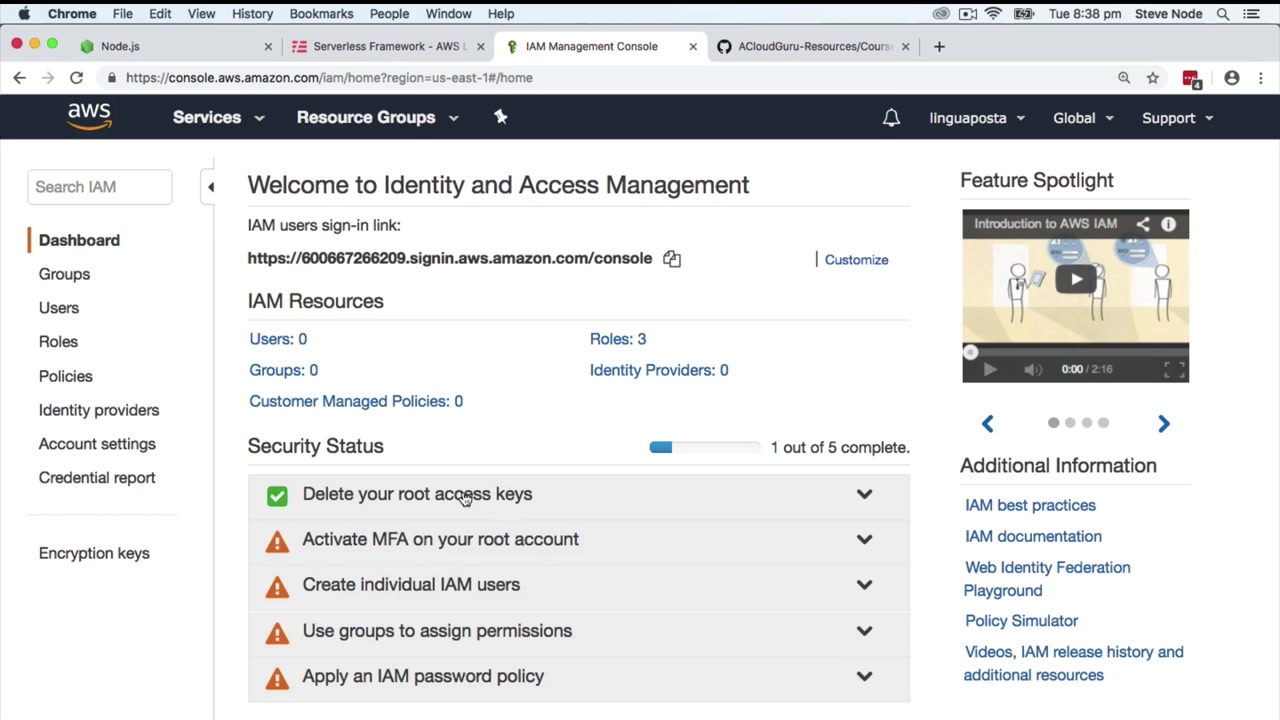Viewport: 1280px width, 720px height.
Task: Collapse the IAM sidebar with arrow
Action: tap(210, 187)
